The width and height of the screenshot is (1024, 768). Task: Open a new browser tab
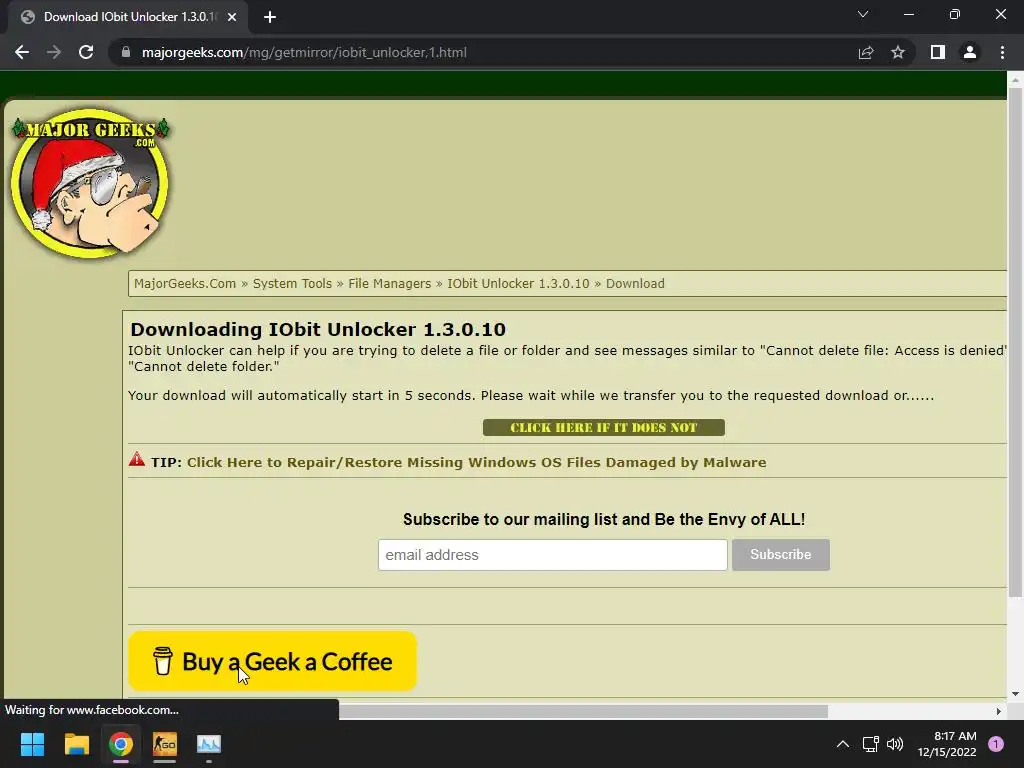pos(270,17)
